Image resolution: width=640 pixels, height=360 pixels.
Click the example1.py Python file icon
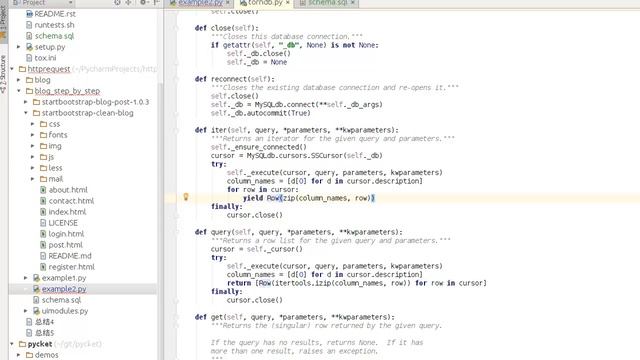pos(36,278)
